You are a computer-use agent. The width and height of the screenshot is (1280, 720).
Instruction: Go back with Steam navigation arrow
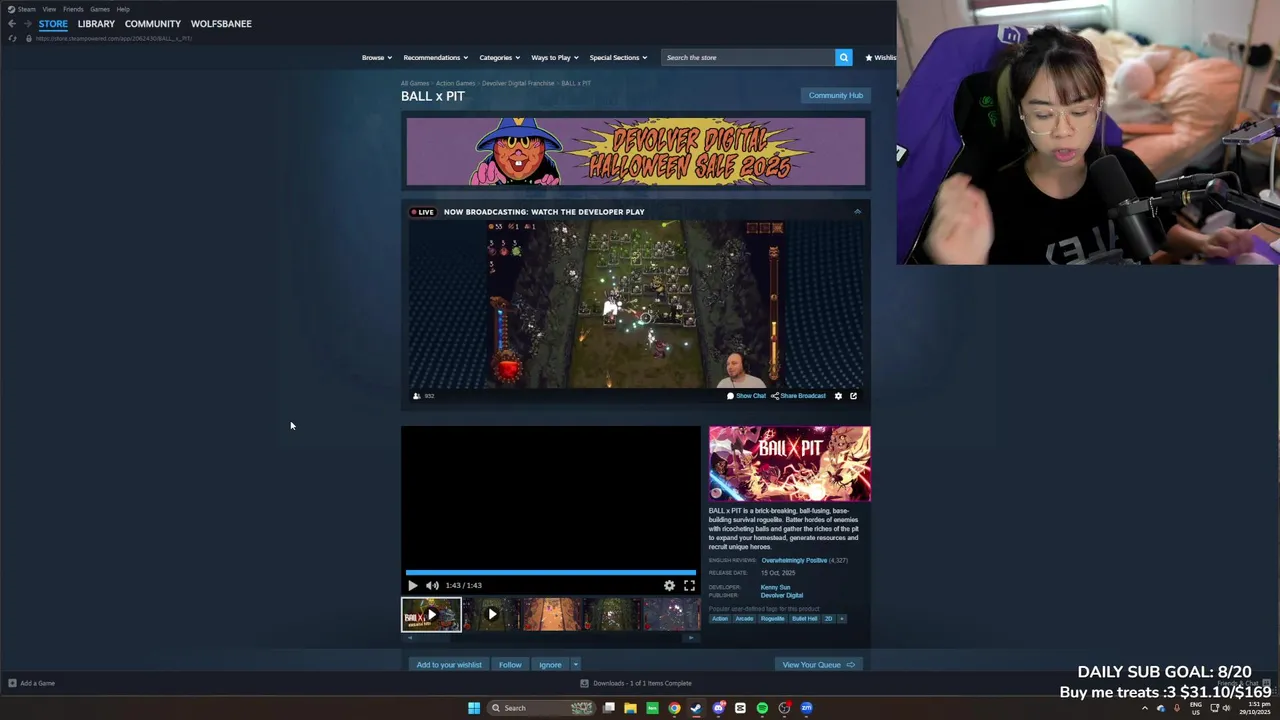tap(12, 23)
